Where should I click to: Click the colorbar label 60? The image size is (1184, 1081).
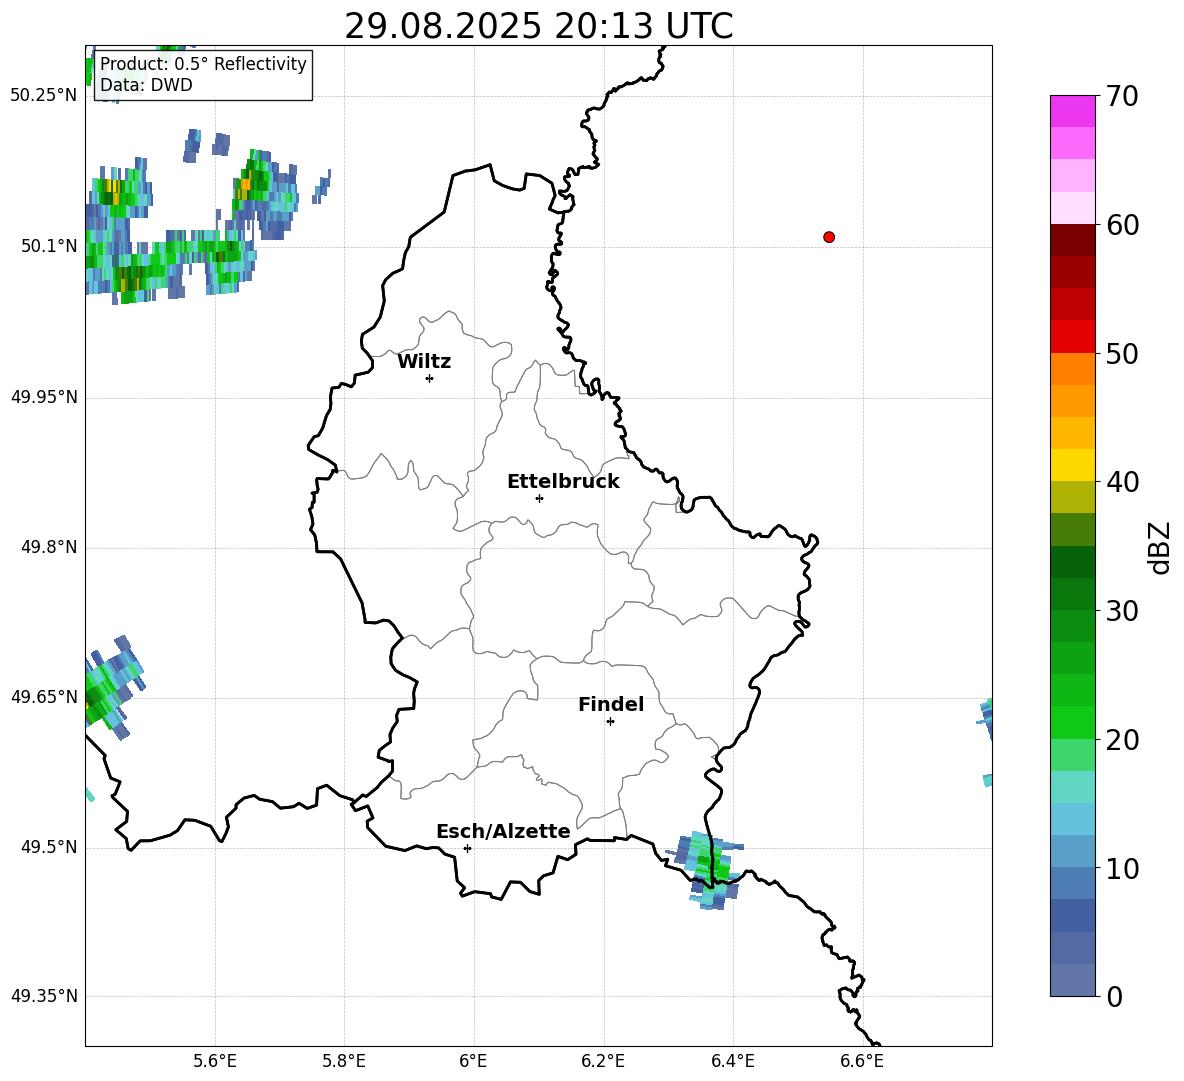pyautogui.click(x=1123, y=225)
